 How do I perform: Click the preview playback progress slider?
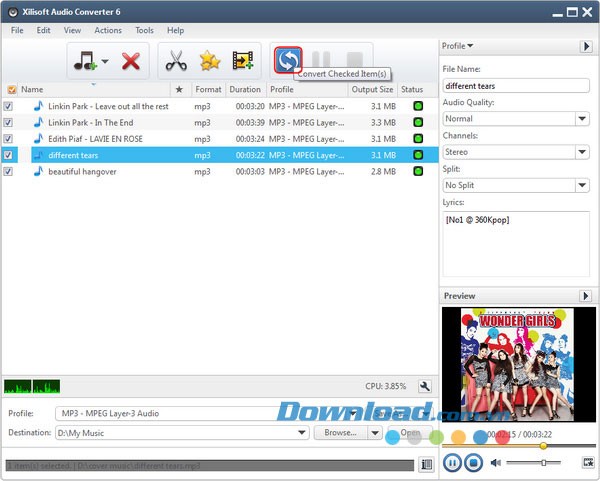(518, 446)
